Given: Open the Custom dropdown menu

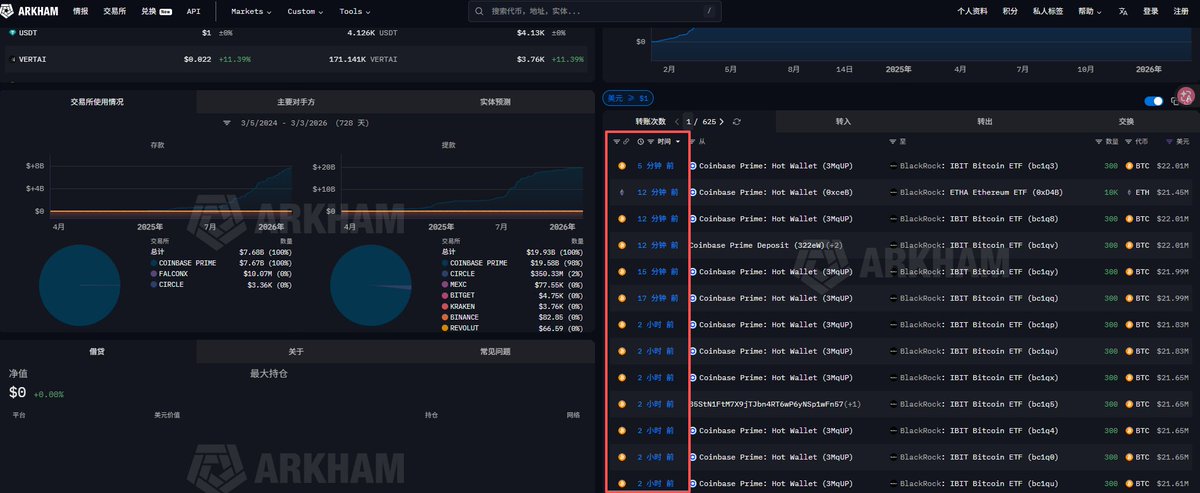Looking at the screenshot, I should (x=305, y=11).
